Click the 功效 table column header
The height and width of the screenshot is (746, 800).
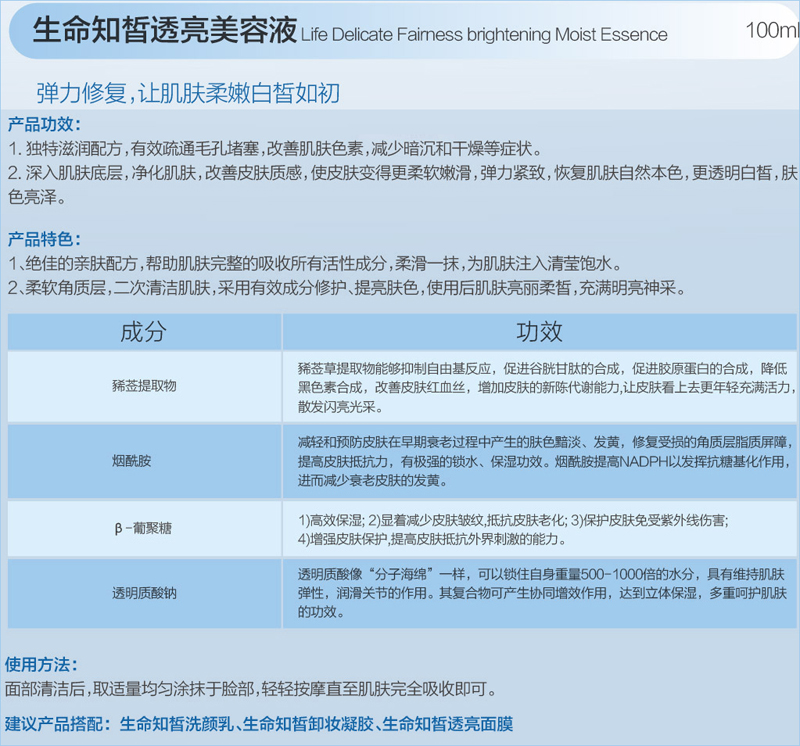point(539,331)
